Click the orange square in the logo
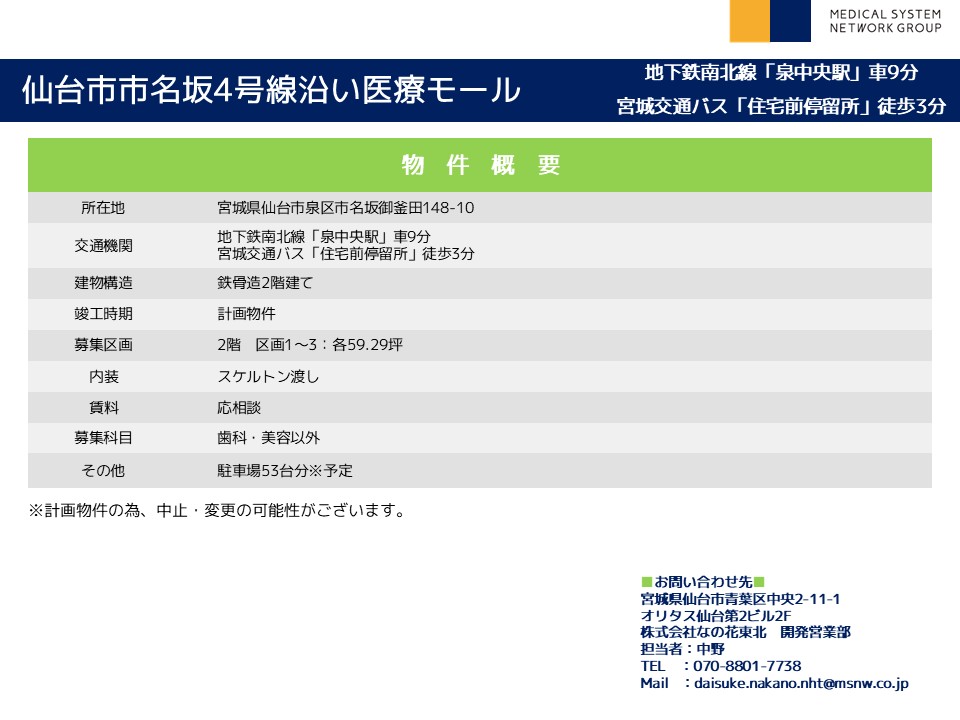The height and width of the screenshot is (720, 960). coord(750,21)
